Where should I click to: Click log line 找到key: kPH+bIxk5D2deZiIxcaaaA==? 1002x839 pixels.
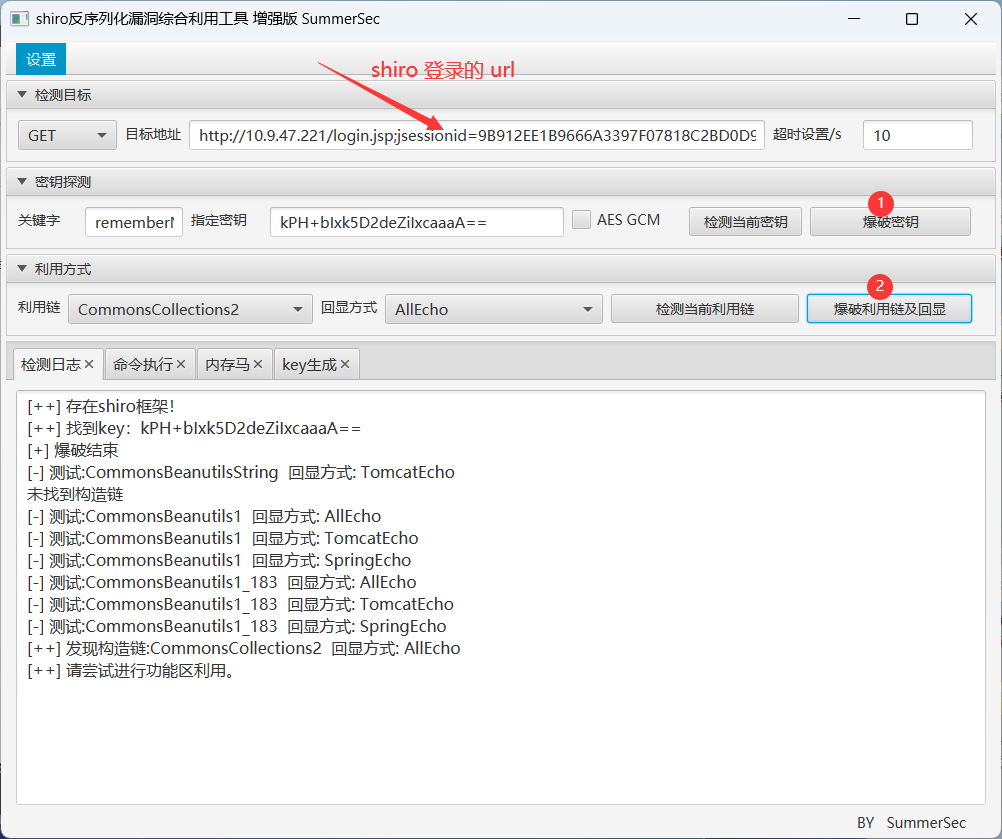click(x=194, y=428)
